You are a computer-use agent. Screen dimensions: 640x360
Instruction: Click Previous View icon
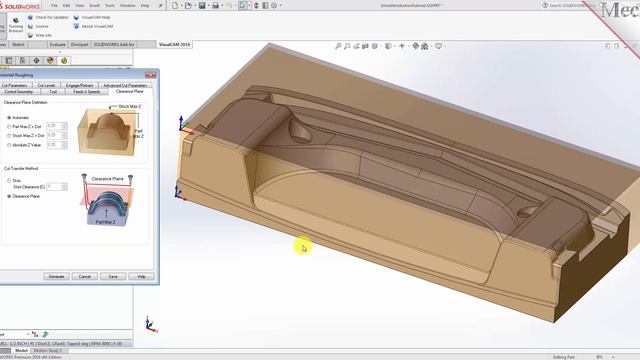click(356, 46)
